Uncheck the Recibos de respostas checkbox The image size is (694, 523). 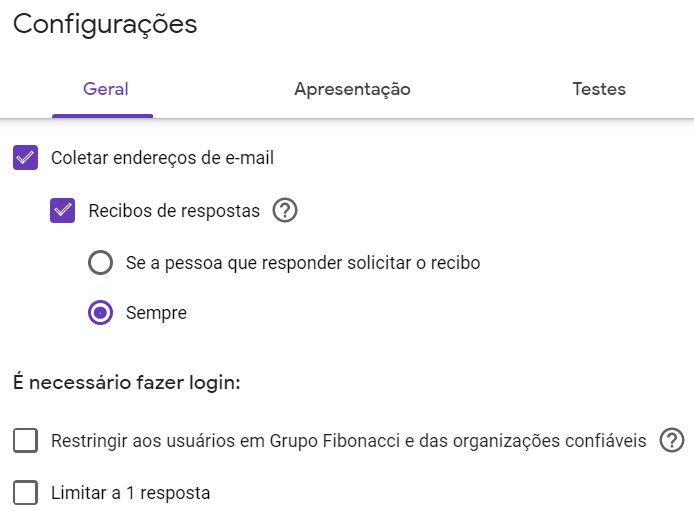click(x=63, y=211)
